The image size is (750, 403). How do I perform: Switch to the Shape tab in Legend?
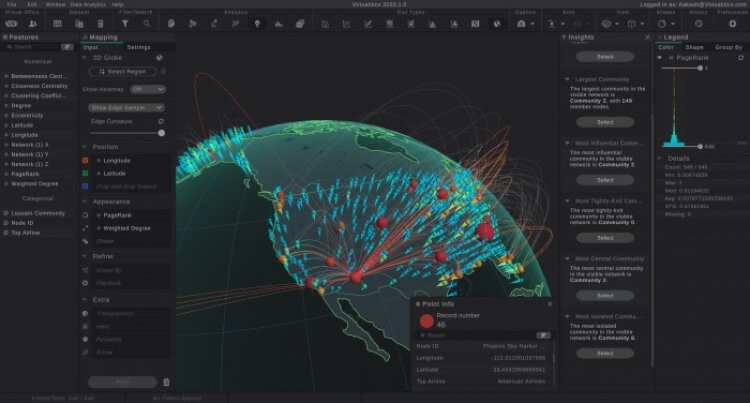(694, 47)
